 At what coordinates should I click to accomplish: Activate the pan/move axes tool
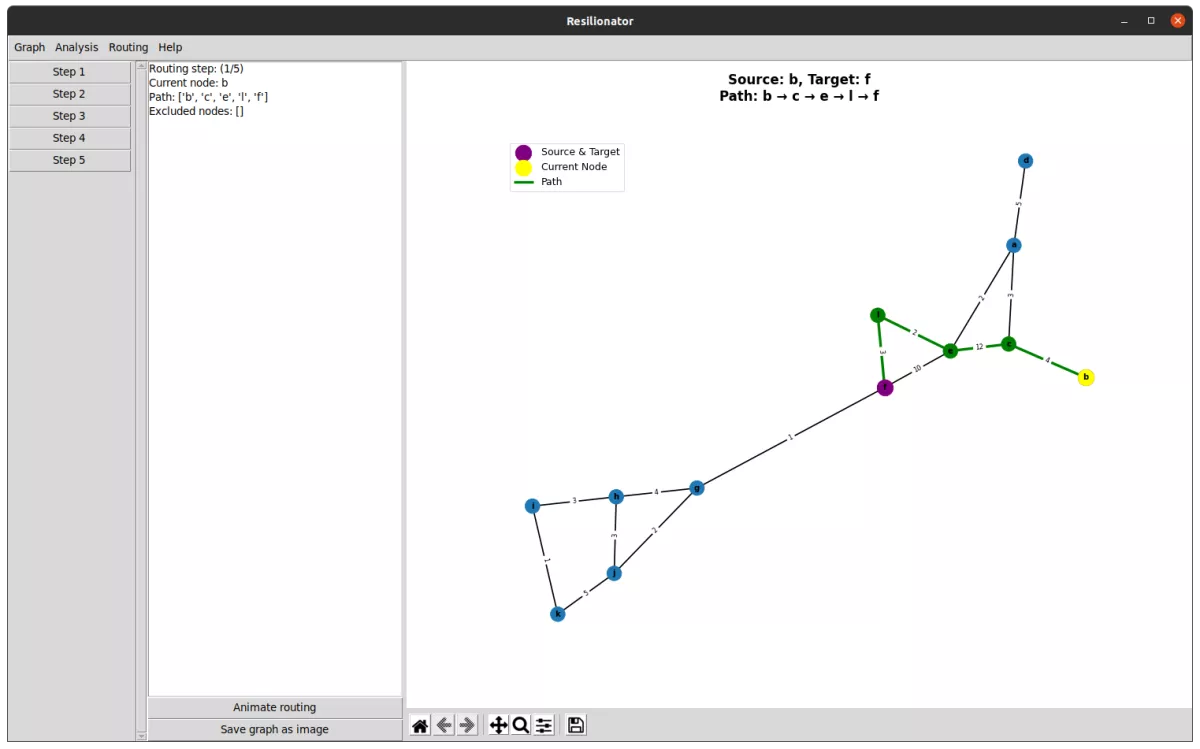point(498,725)
